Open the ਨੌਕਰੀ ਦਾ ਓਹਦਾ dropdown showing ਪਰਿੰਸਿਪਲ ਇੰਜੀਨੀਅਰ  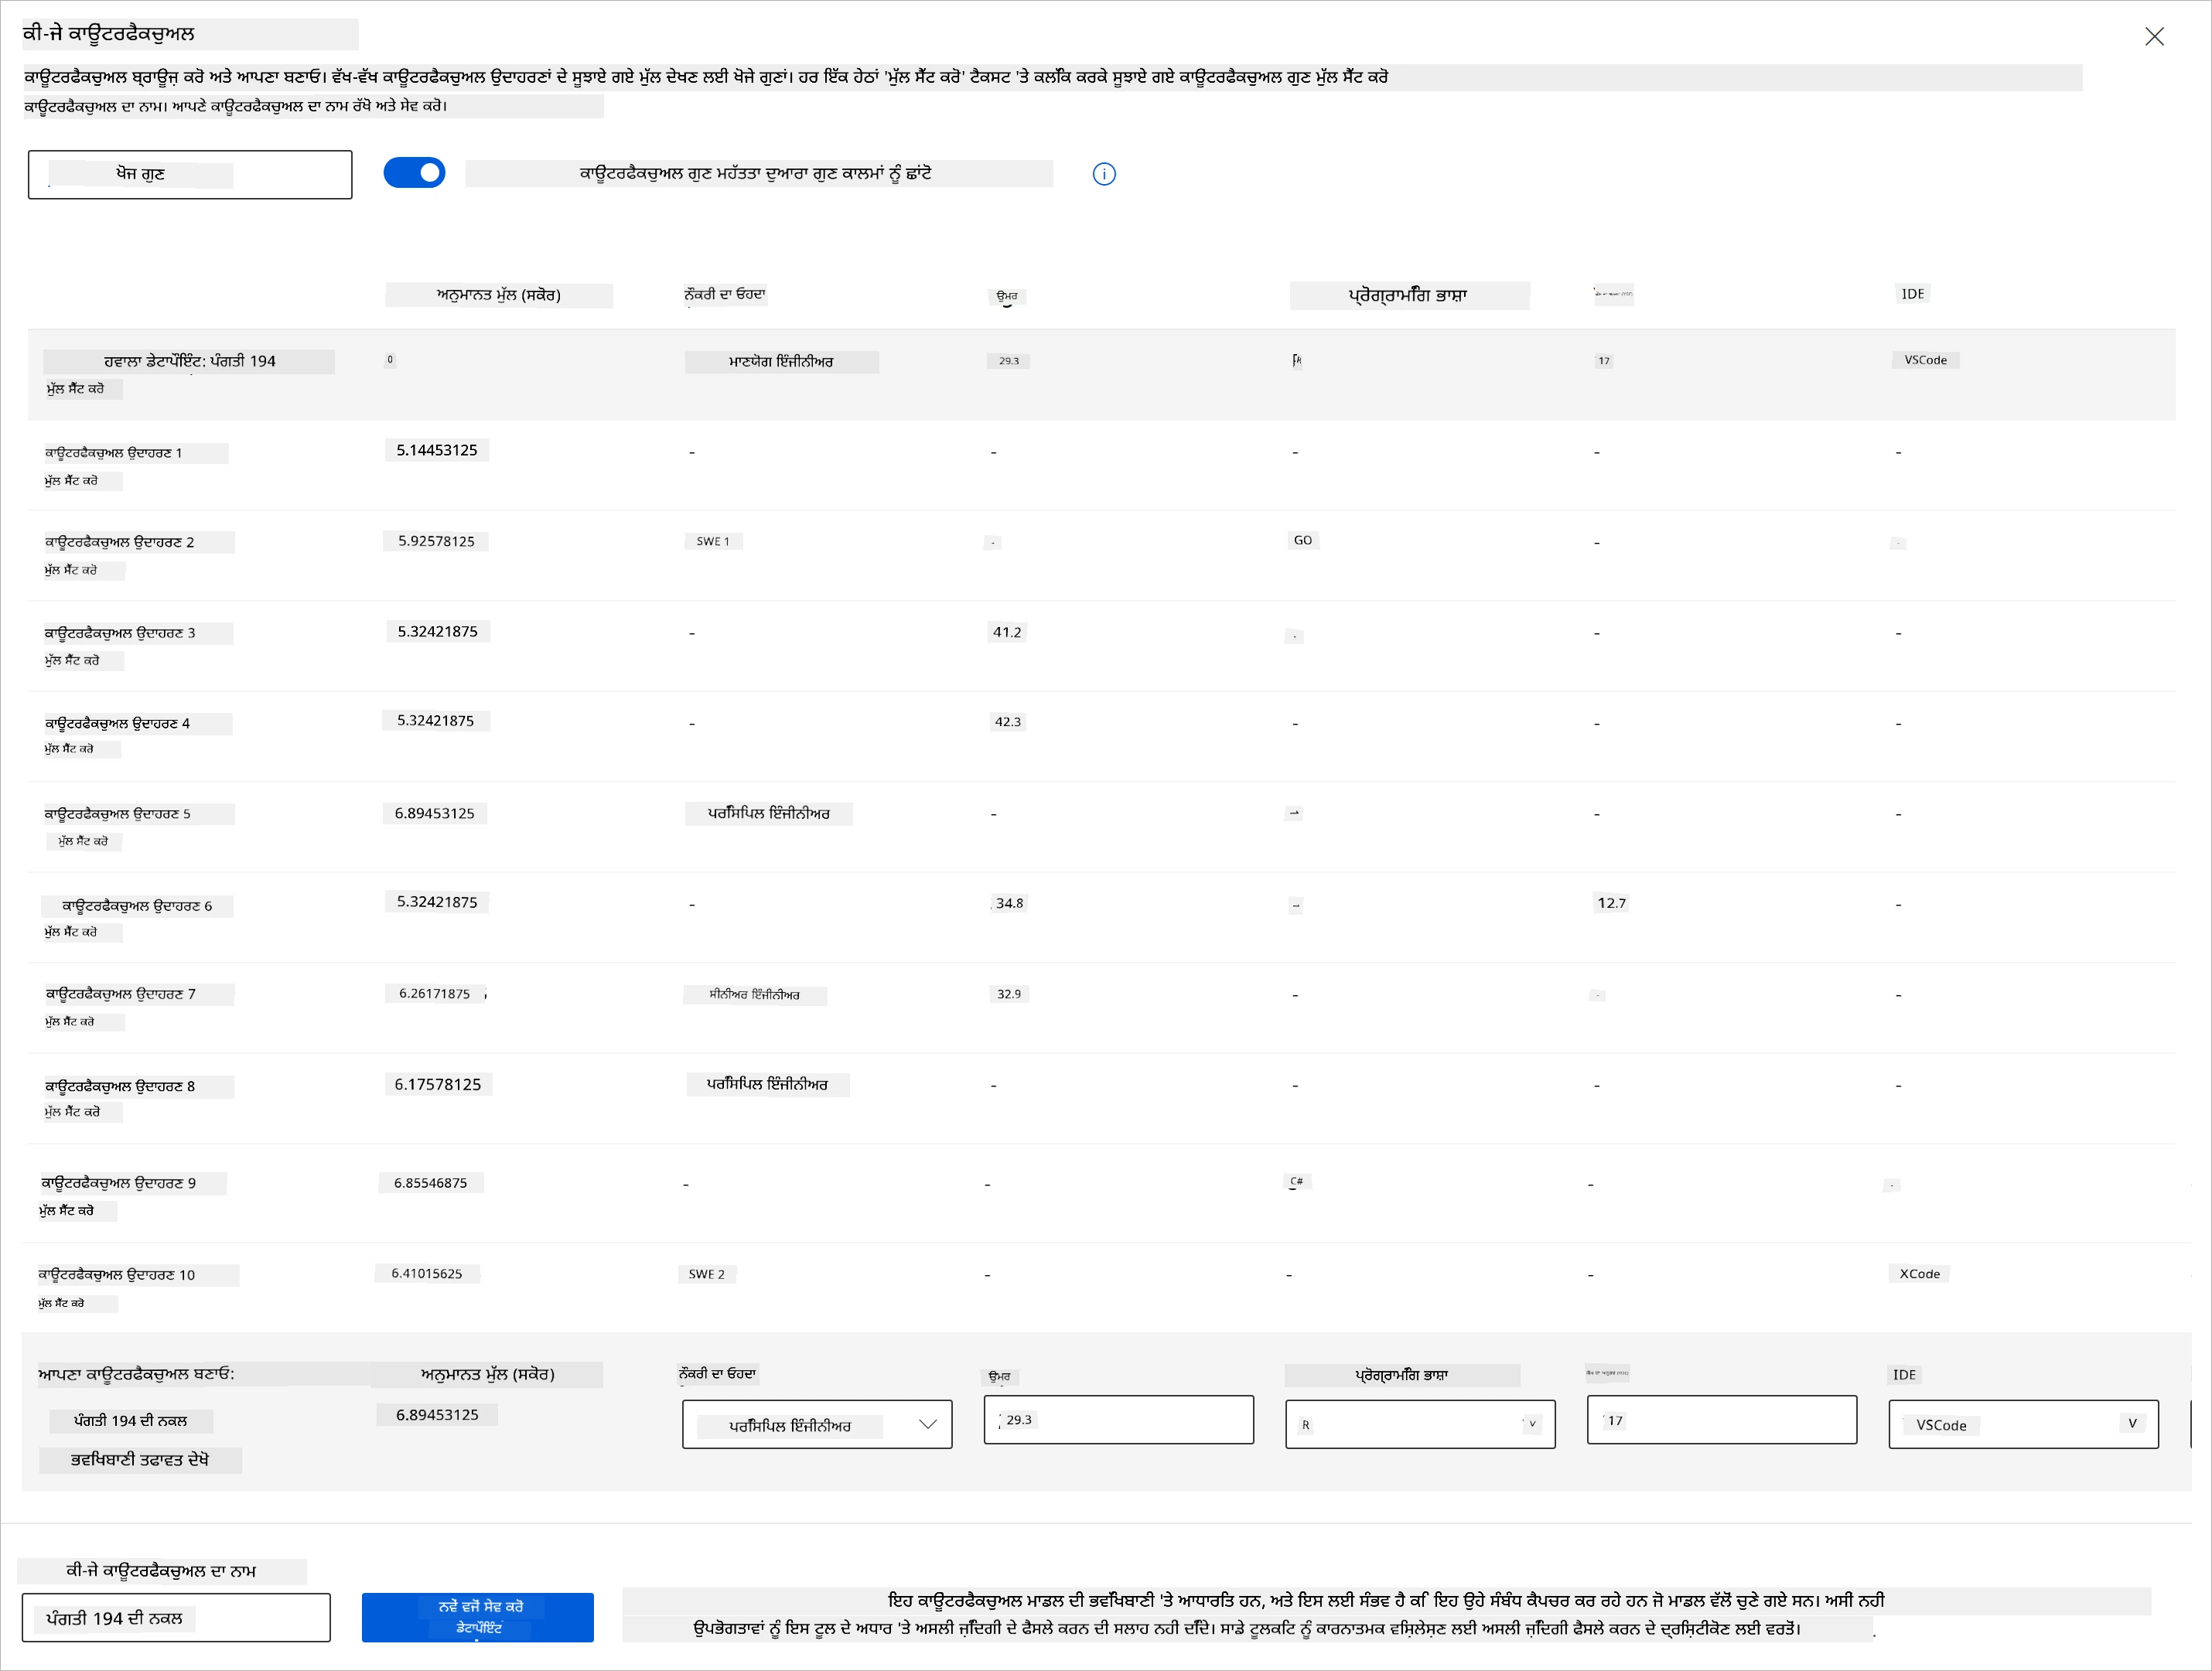817,1424
